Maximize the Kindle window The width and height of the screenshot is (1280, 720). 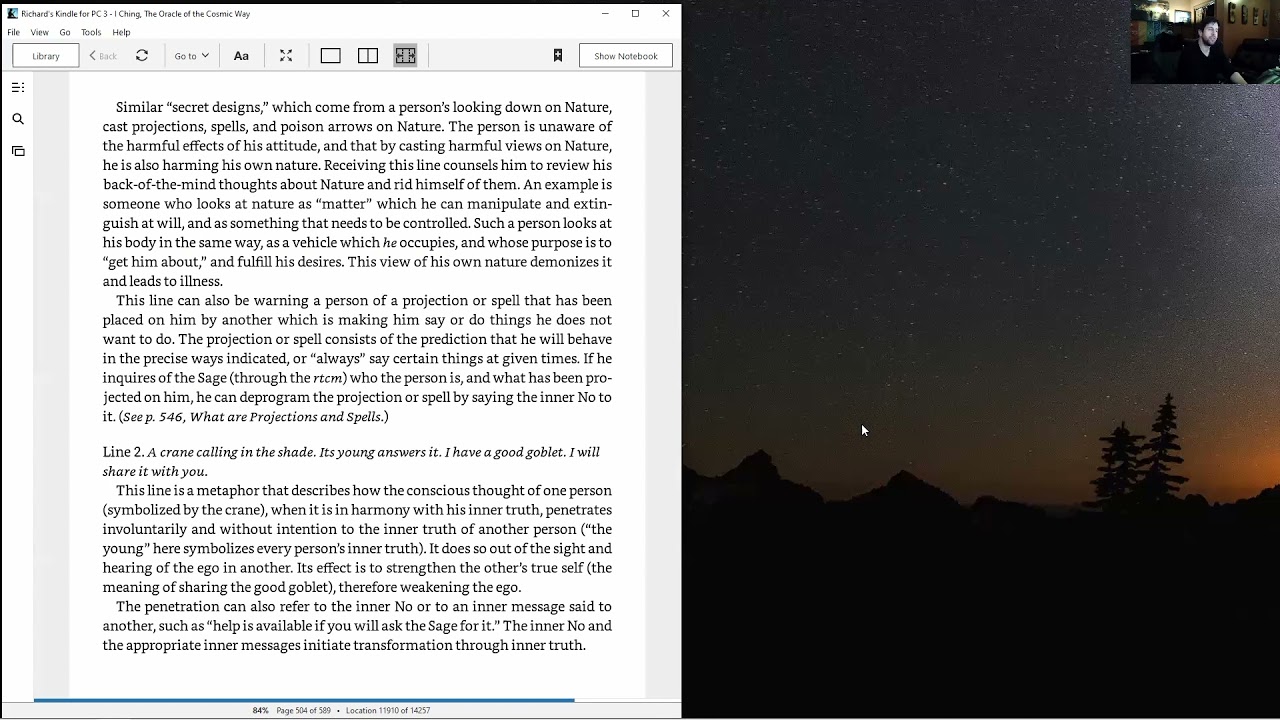tap(635, 14)
